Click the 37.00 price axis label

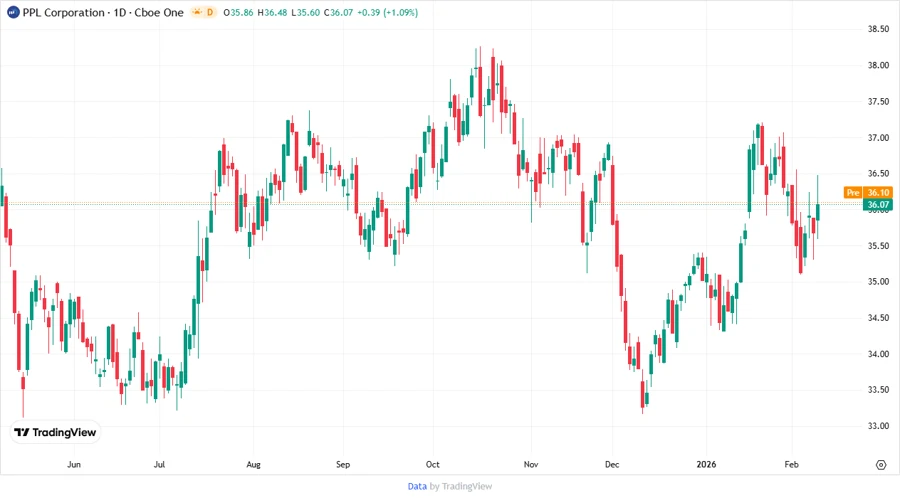878,138
